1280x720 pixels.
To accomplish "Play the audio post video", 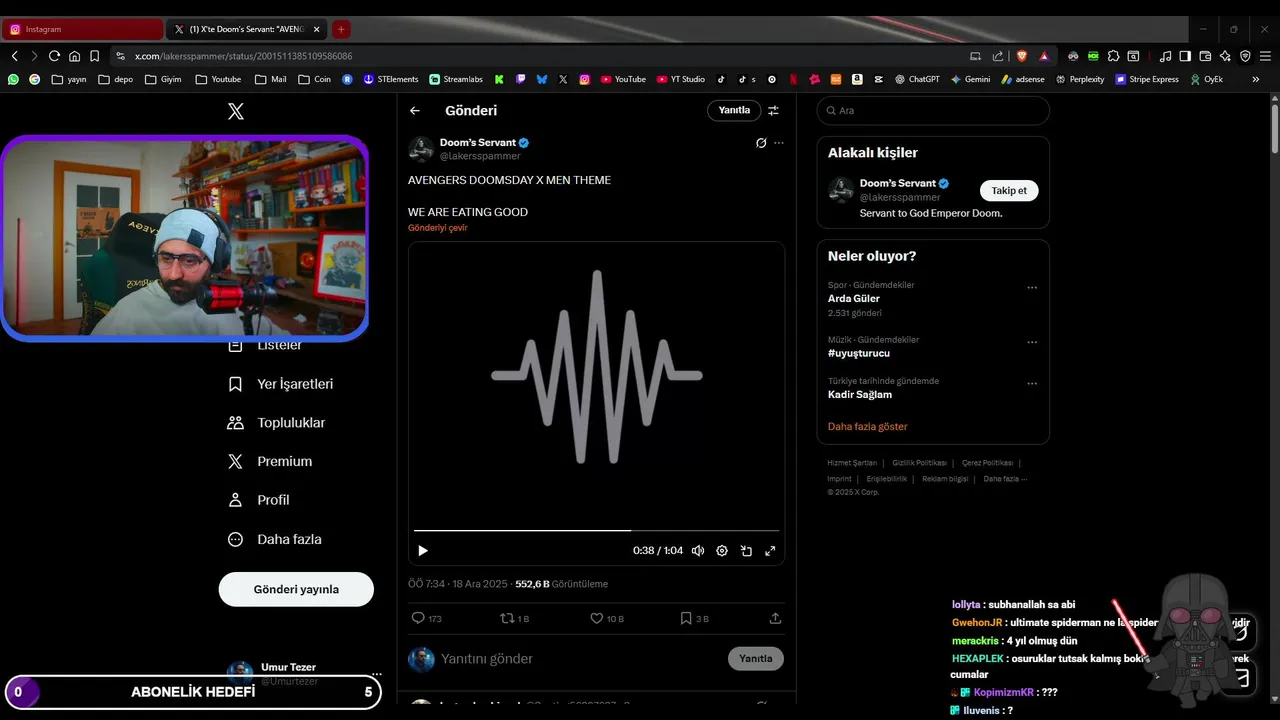I will click(x=423, y=551).
